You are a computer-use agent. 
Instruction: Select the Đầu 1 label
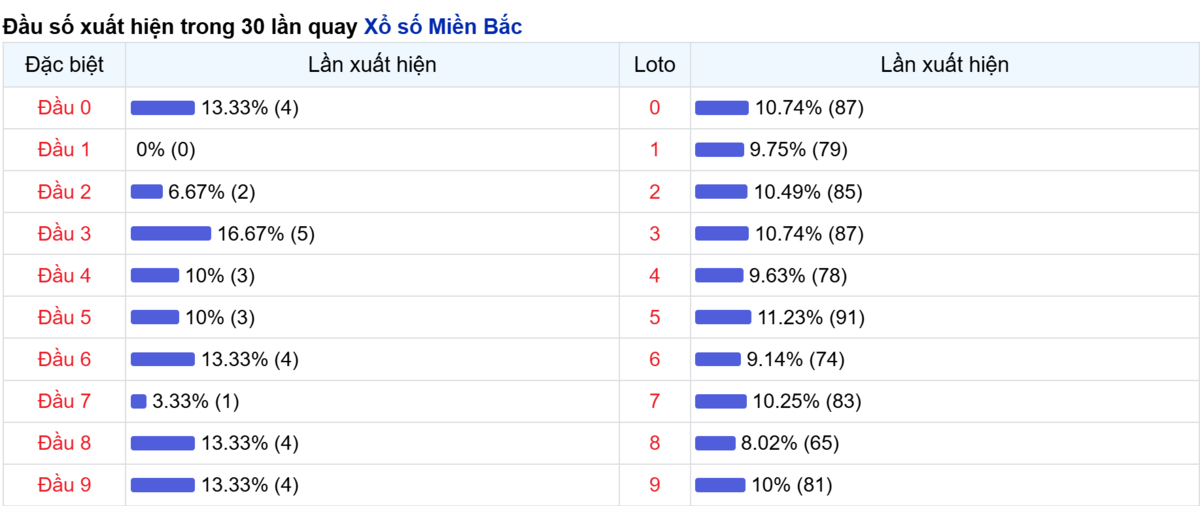click(x=64, y=150)
